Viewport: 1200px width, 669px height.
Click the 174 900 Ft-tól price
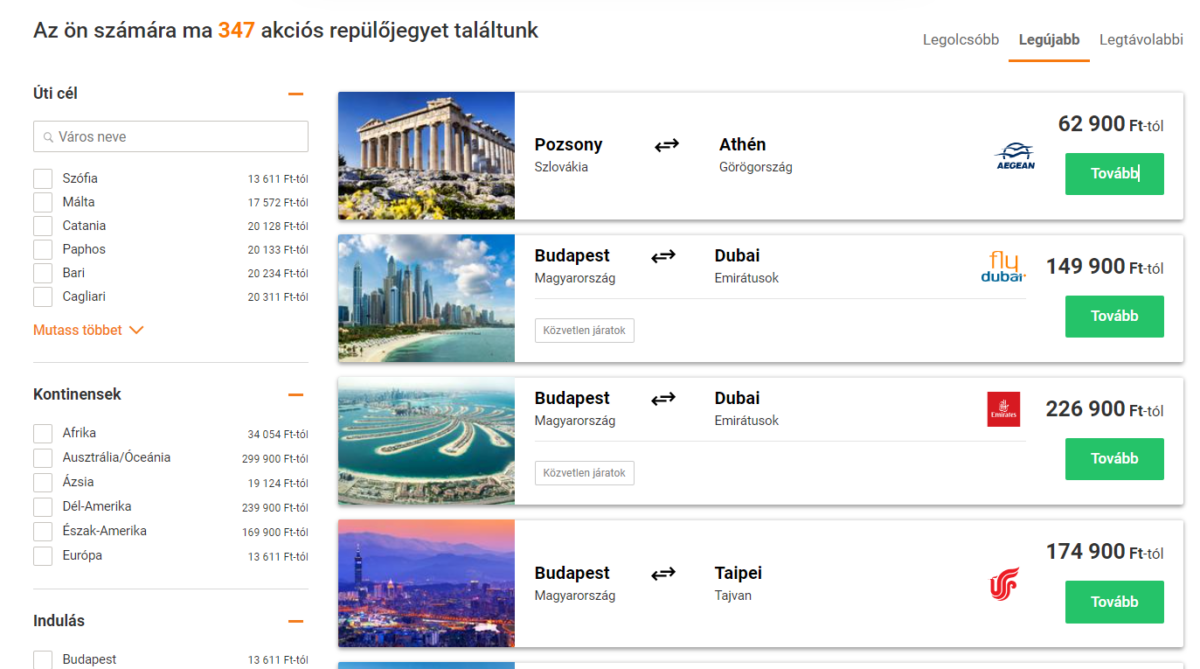tap(1105, 552)
